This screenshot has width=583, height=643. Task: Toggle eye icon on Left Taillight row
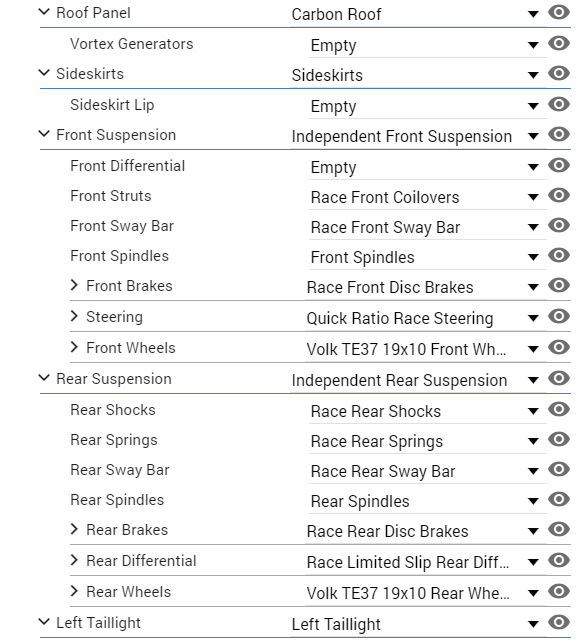[x=559, y=622]
